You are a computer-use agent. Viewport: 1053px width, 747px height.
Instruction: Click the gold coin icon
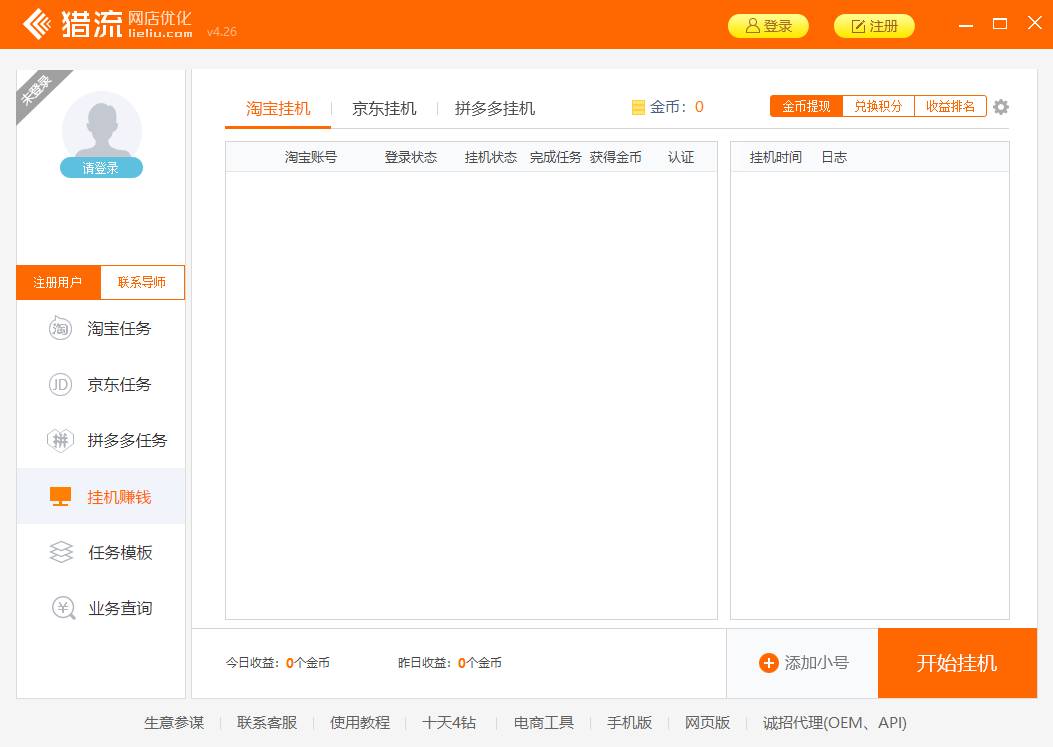point(638,107)
